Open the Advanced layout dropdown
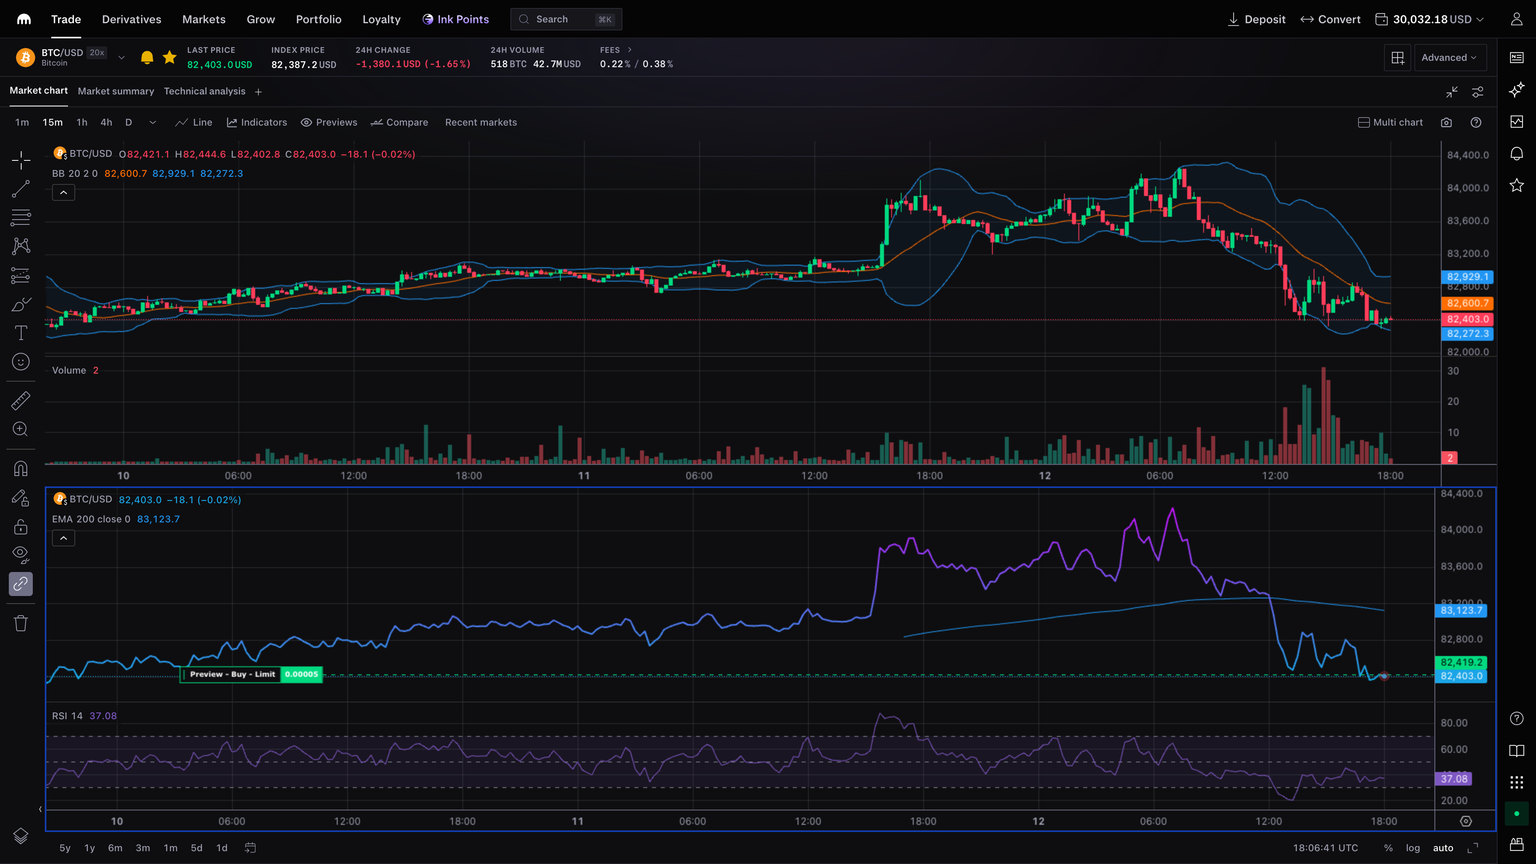The height and width of the screenshot is (864, 1536). click(x=1450, y=58)
